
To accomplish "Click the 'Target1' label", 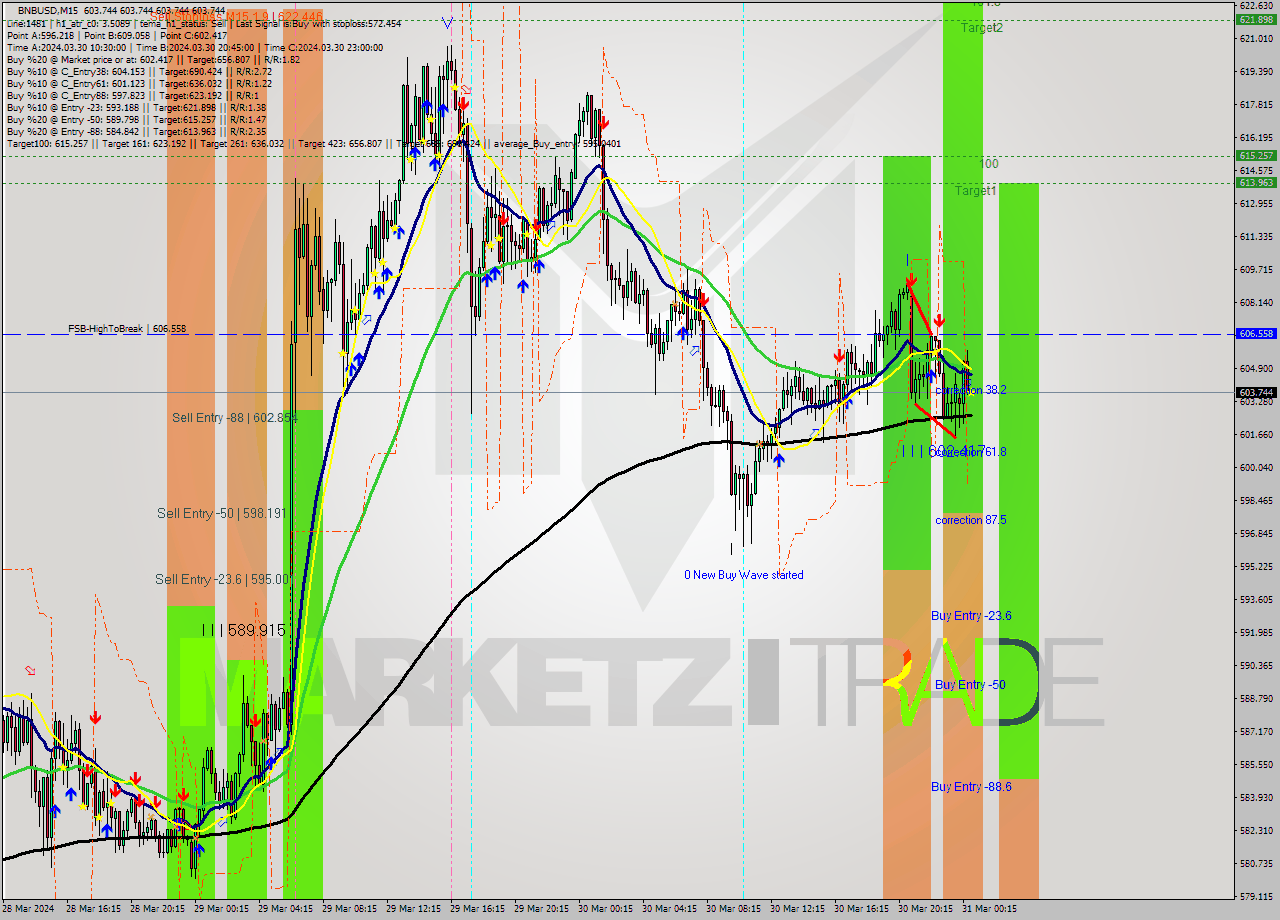I will [x=975, y=190].
